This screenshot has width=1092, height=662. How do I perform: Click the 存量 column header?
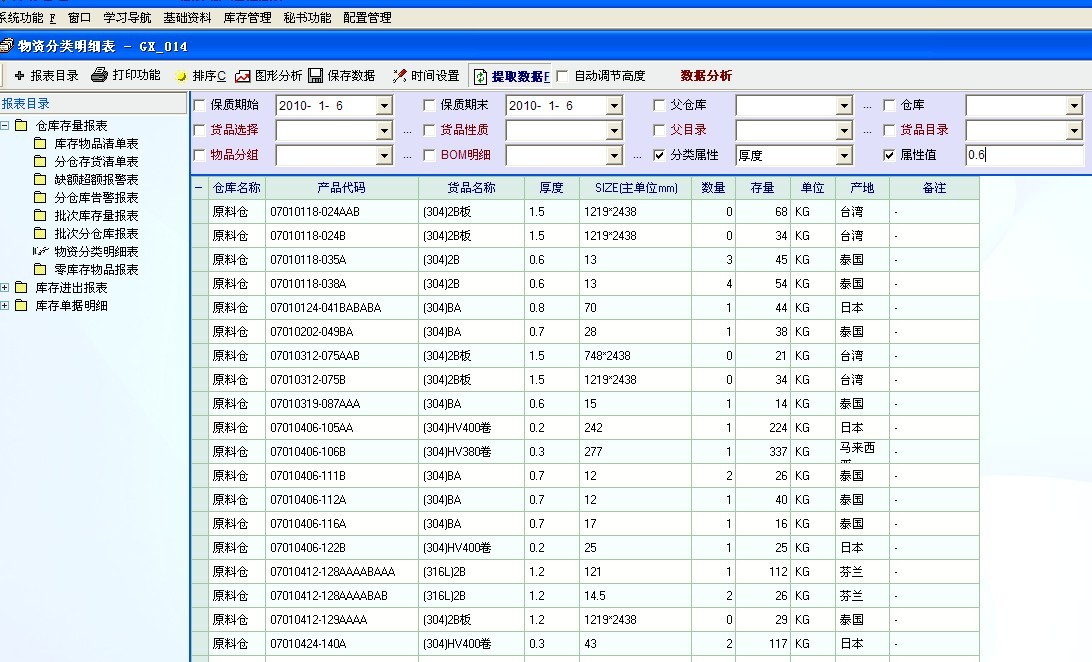[x=762, y=188]
